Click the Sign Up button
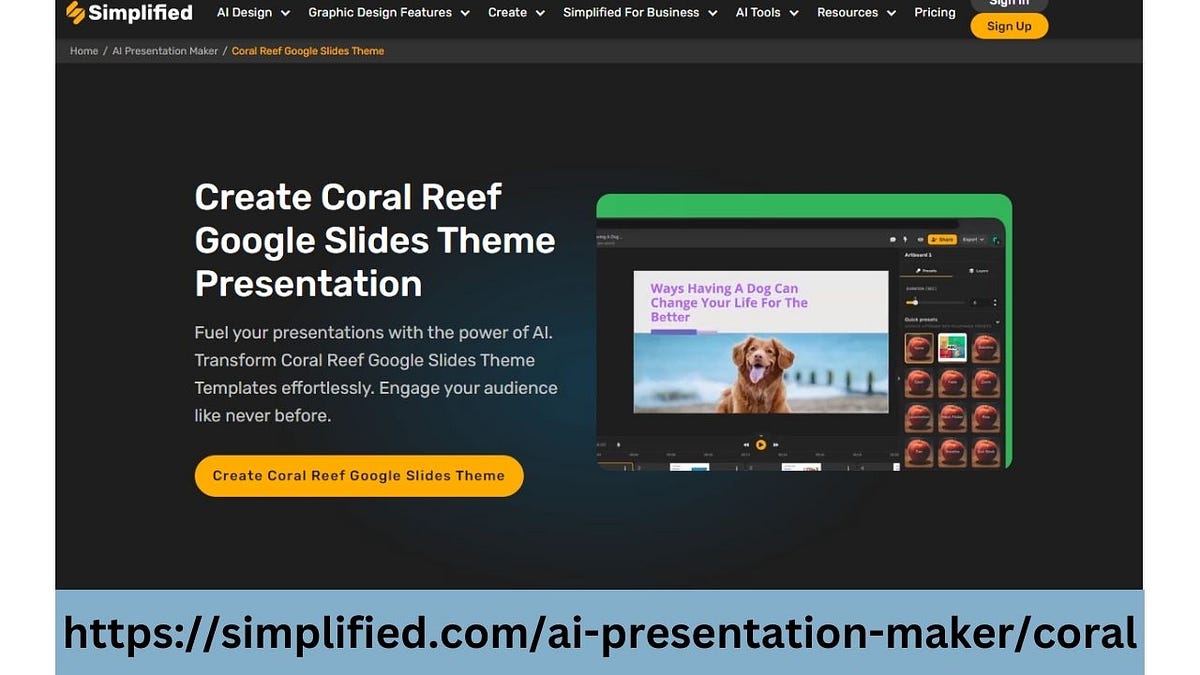 pyautogui.click(x=1009, y=26)
